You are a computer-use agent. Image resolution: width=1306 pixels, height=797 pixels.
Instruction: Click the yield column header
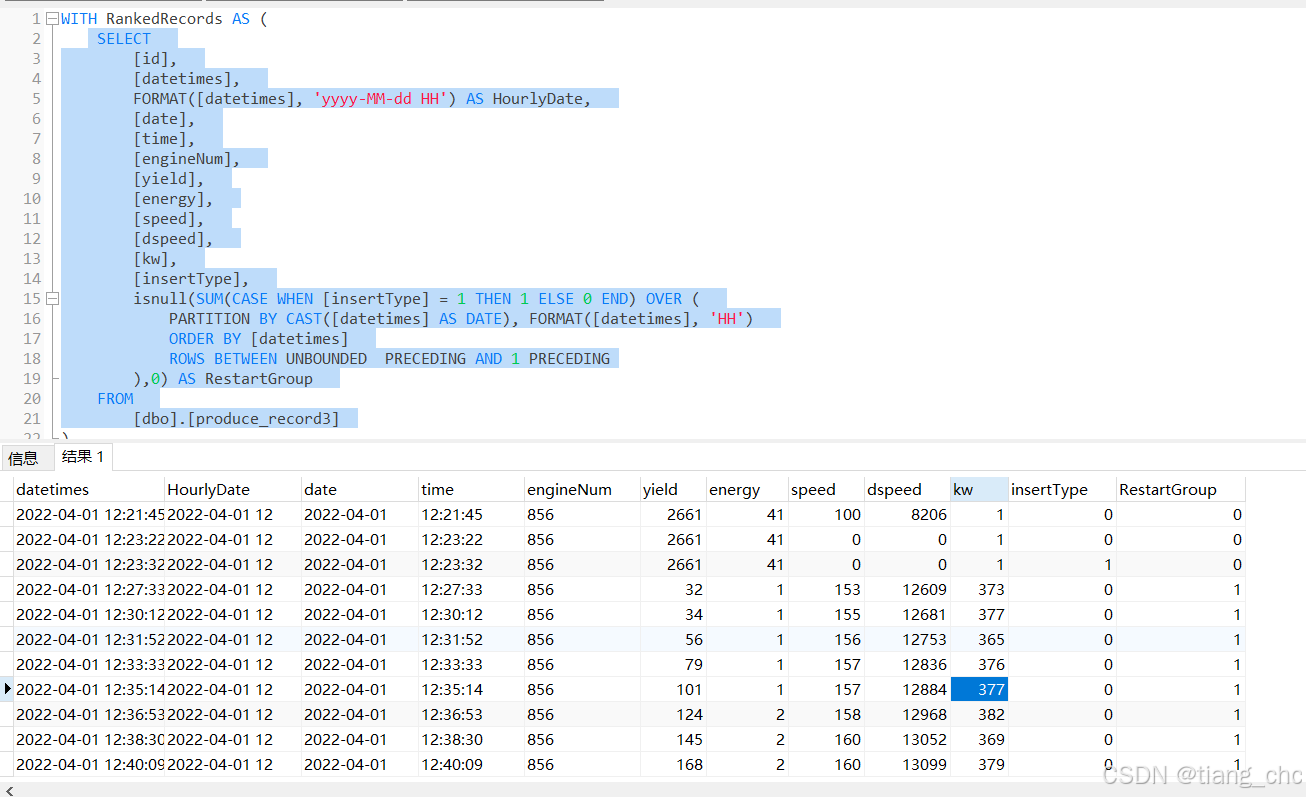(673, 490)
